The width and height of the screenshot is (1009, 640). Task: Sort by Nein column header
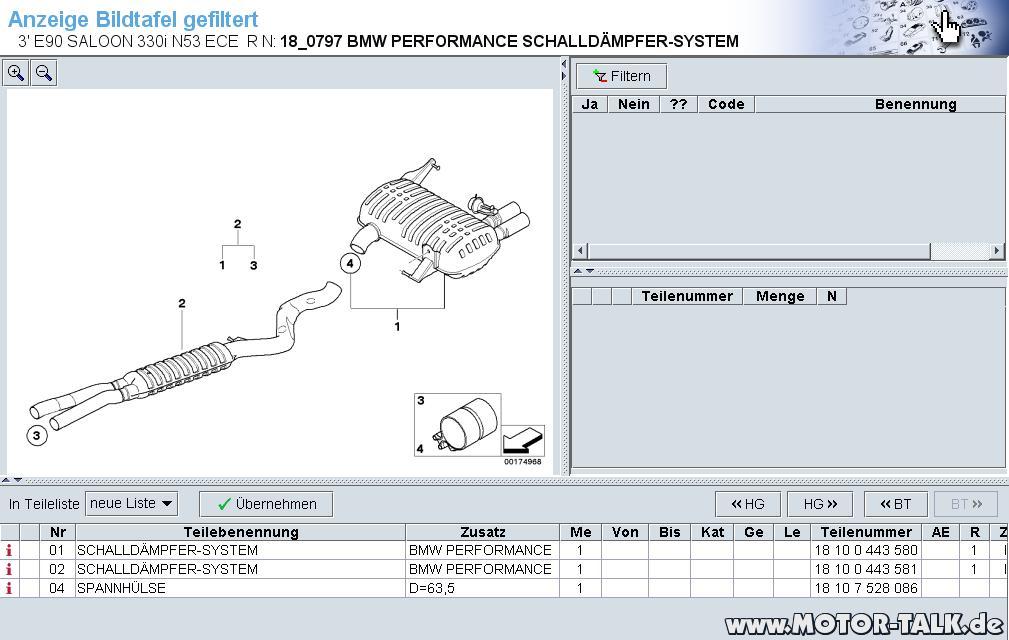pos(634,104)
